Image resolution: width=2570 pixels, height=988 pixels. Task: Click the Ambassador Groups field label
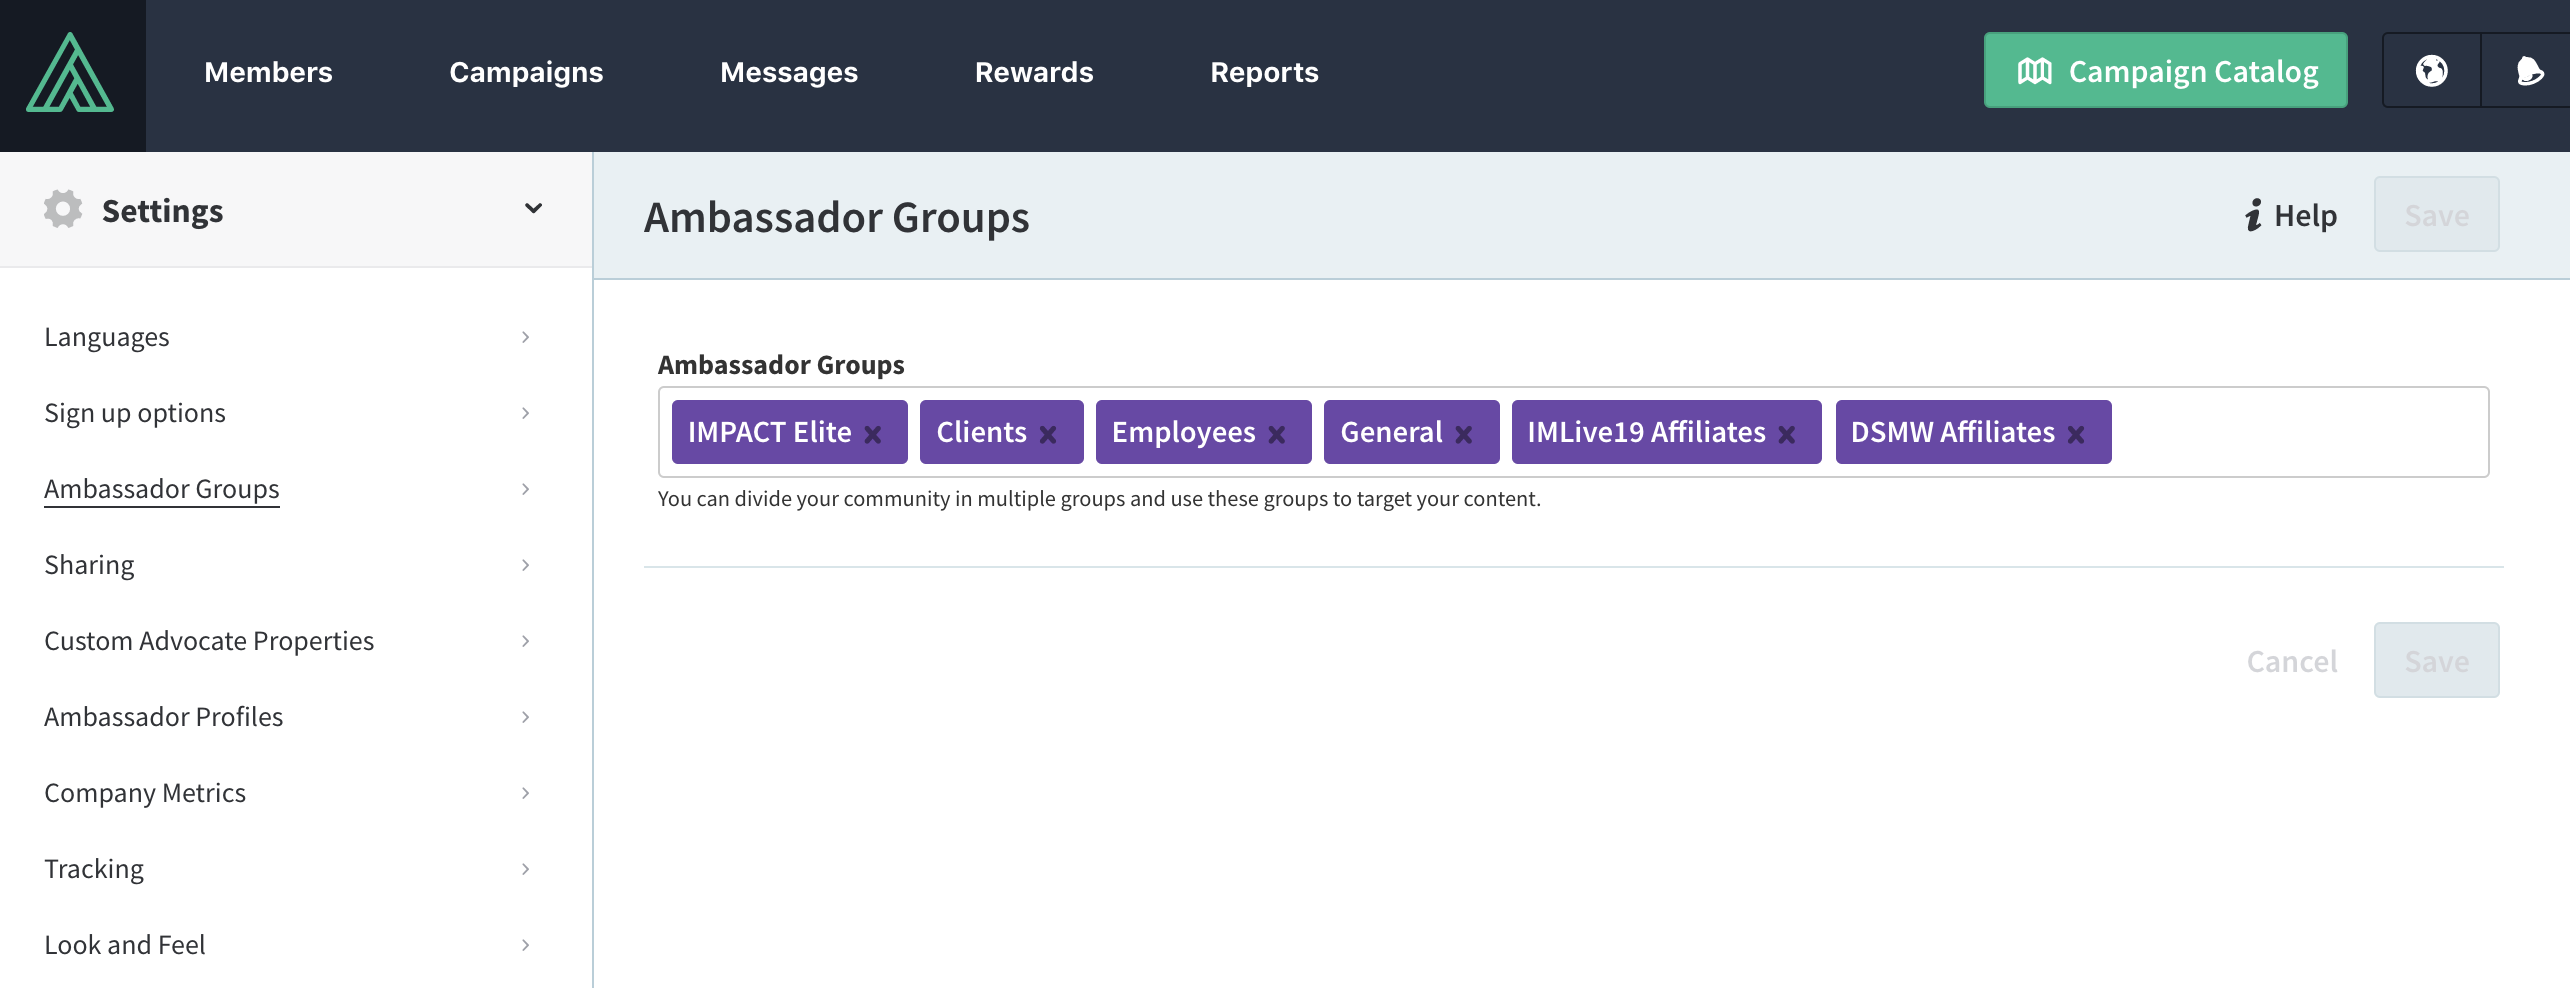[x=781, y=365]
